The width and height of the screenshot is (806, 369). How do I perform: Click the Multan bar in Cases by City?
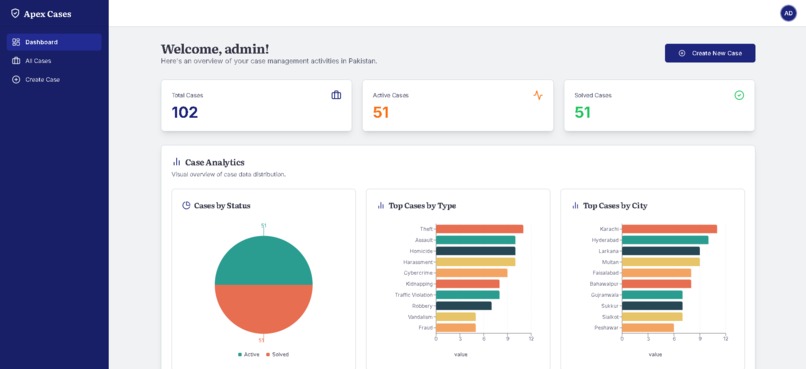click(x=661, y=262)
